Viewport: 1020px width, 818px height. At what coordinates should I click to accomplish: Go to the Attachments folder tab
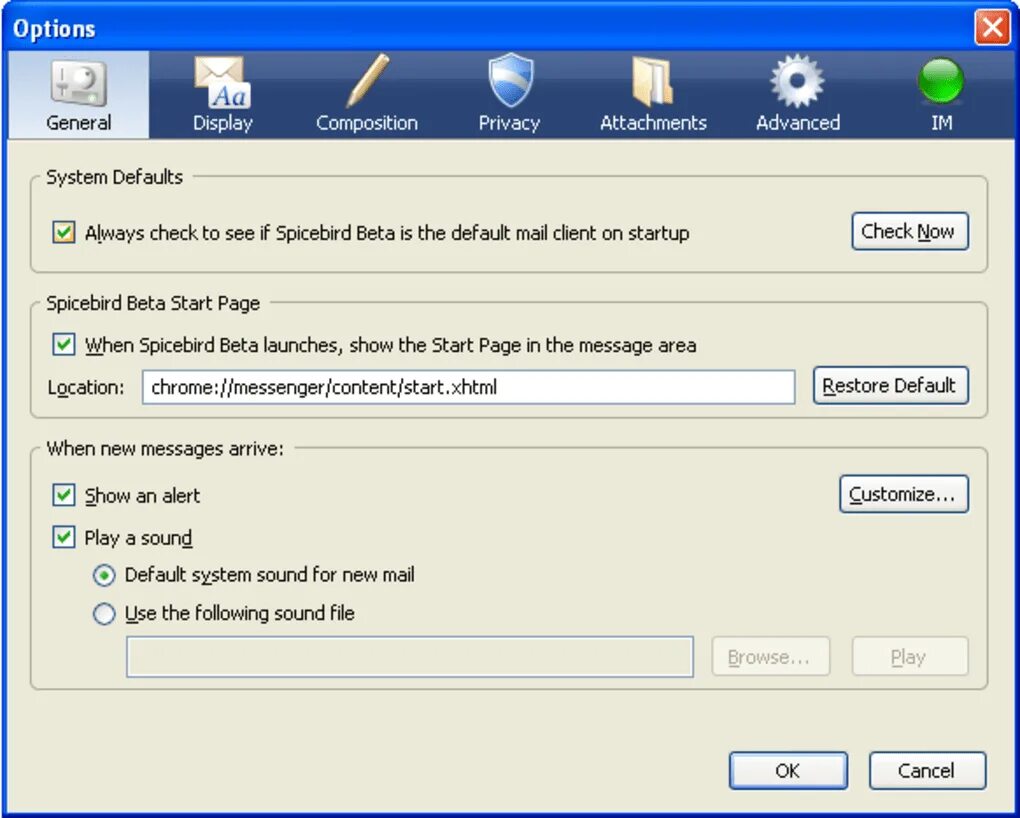click(x=653, y=95)
